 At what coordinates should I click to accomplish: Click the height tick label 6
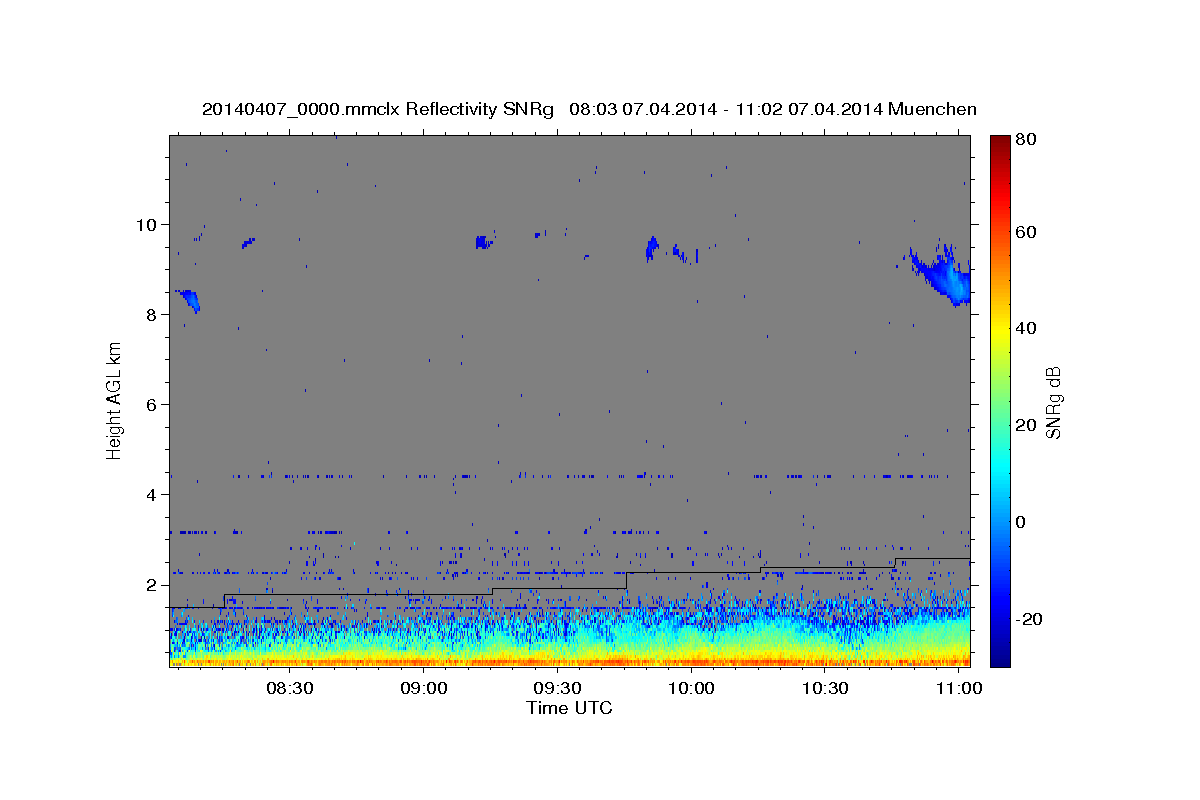coord(153,404)
